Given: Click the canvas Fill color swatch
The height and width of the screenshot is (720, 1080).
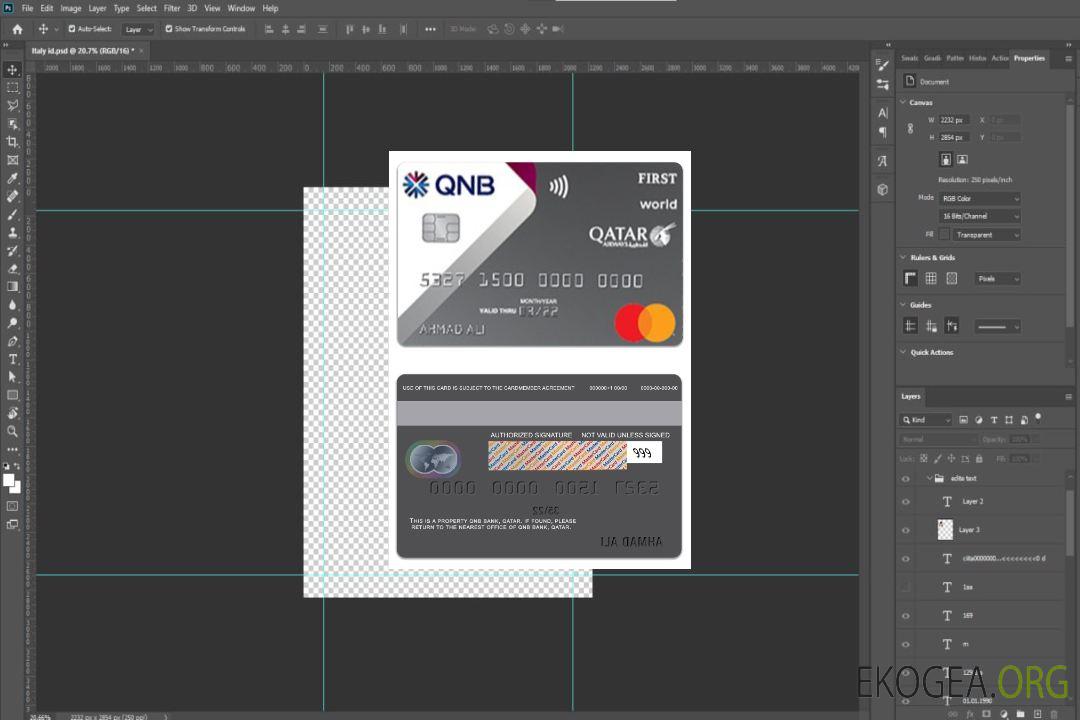Looking at the screenshot, I should pos(944,235).
